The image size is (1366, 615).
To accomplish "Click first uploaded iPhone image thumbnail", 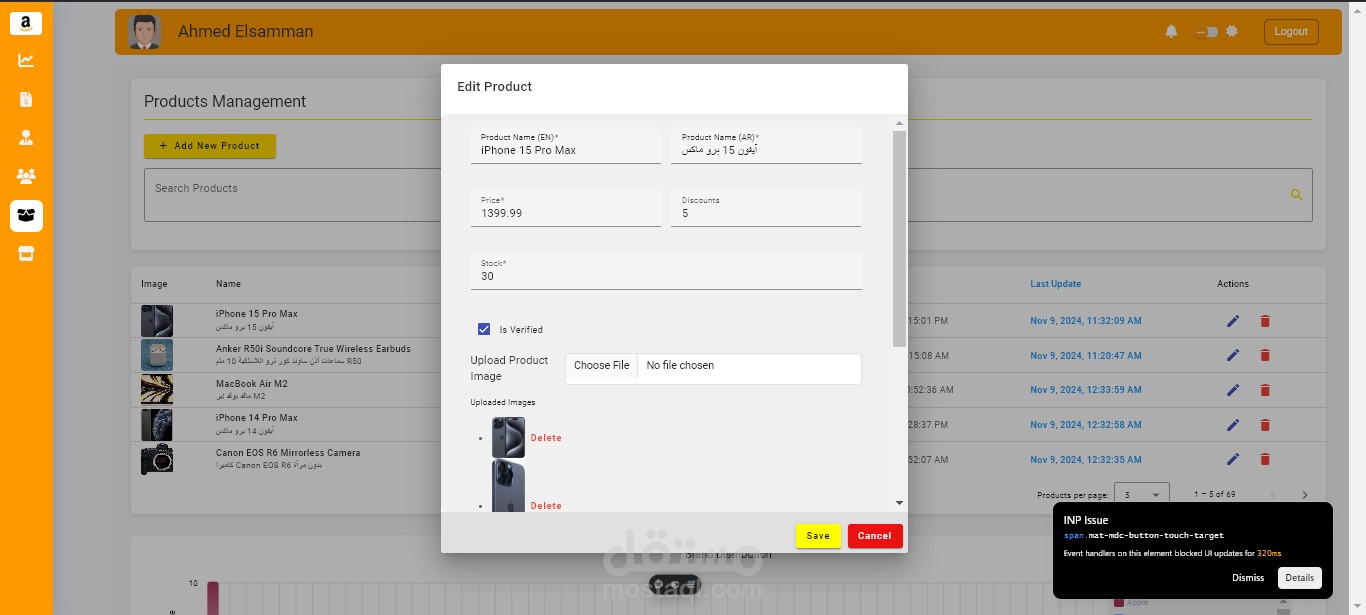I will click(508, 438).
